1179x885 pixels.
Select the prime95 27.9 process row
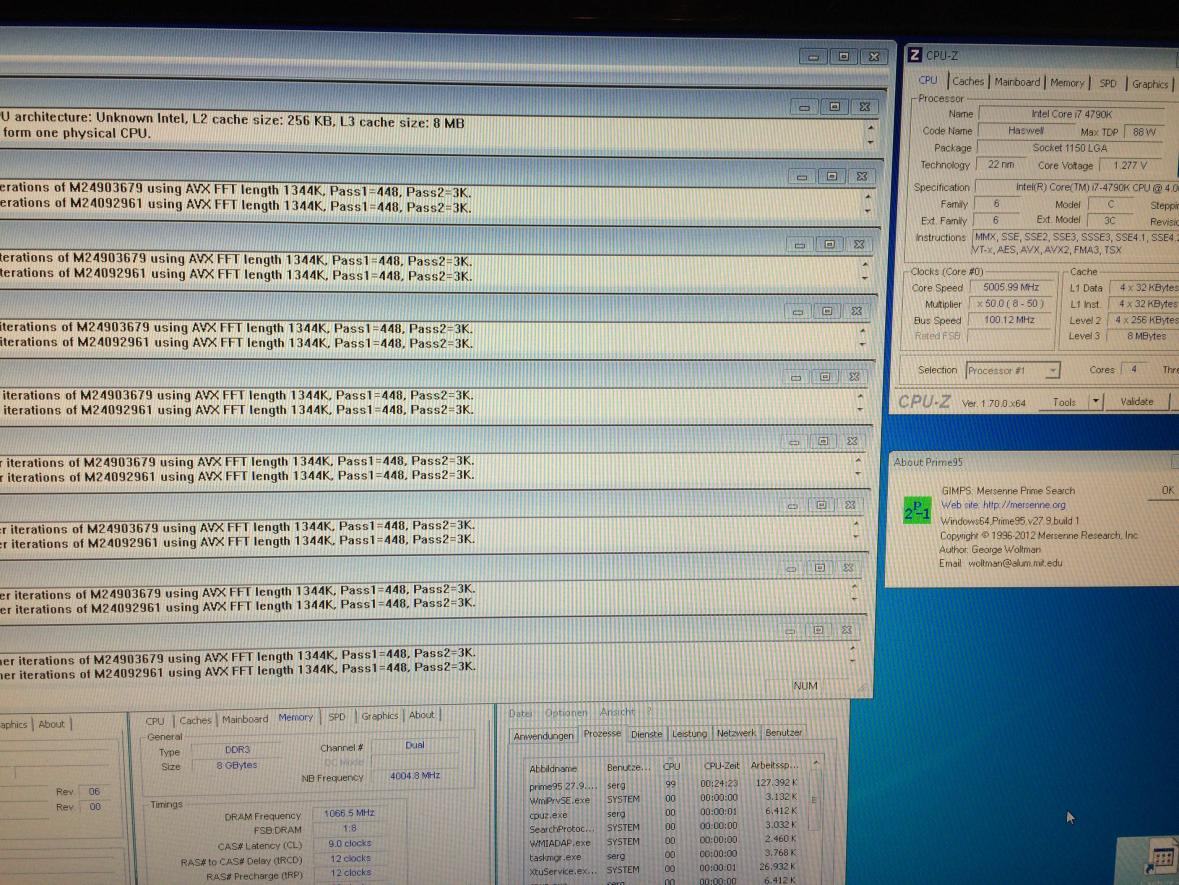pyautogui.click(x=665, y=784)
